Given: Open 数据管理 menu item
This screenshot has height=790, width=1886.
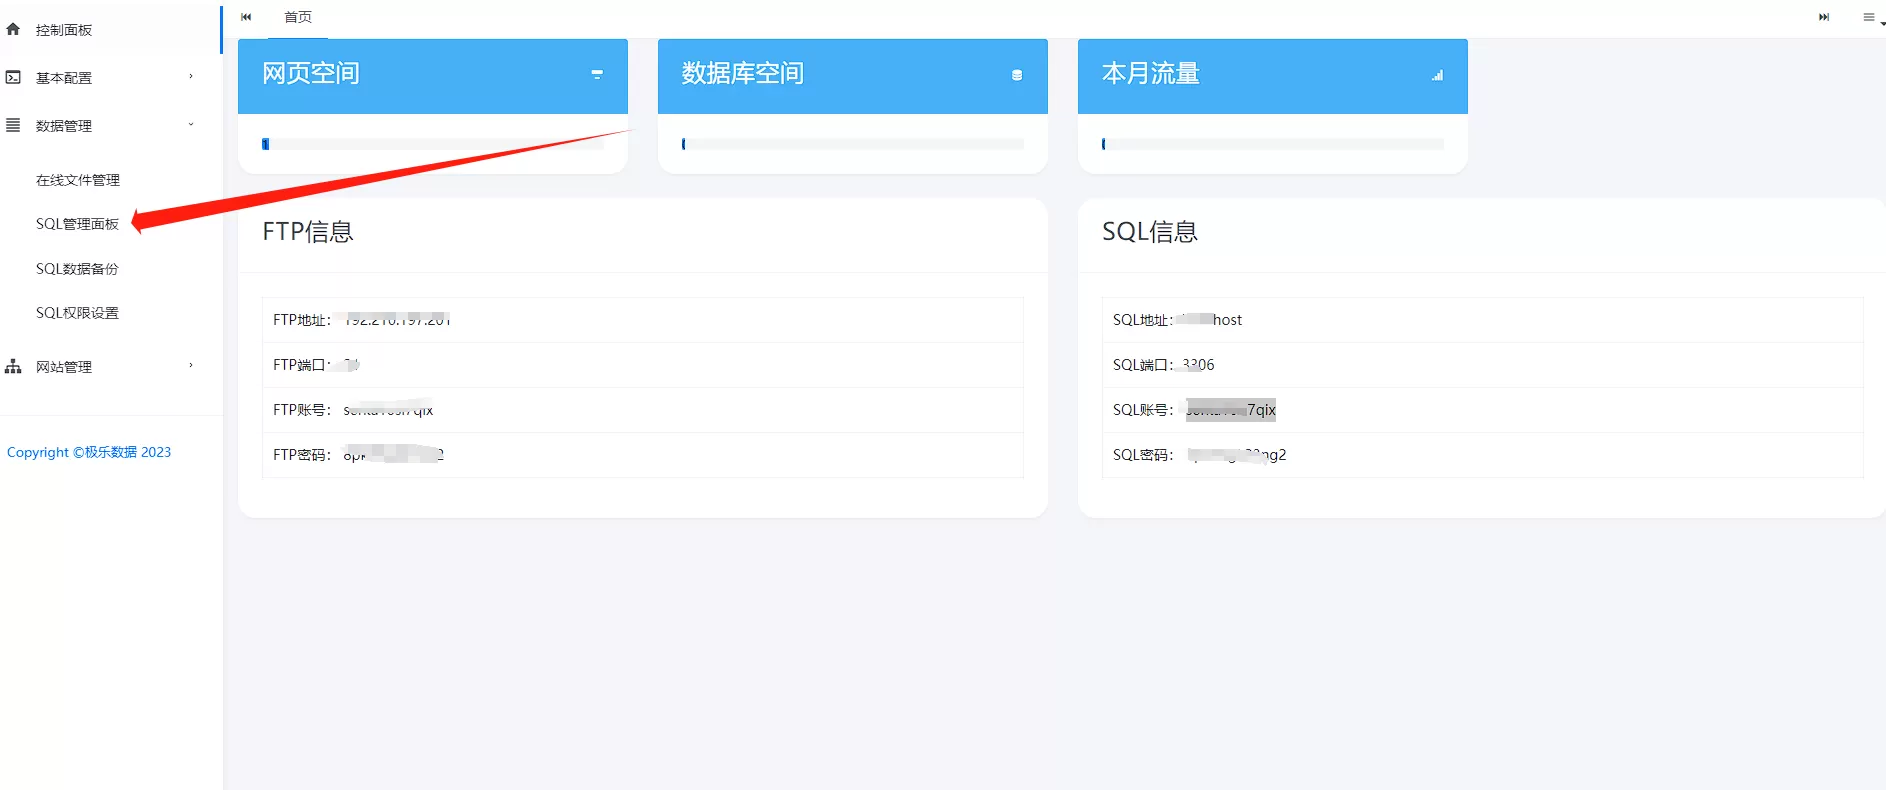Looking at the screenshot, I should click(x=64, y=126).
